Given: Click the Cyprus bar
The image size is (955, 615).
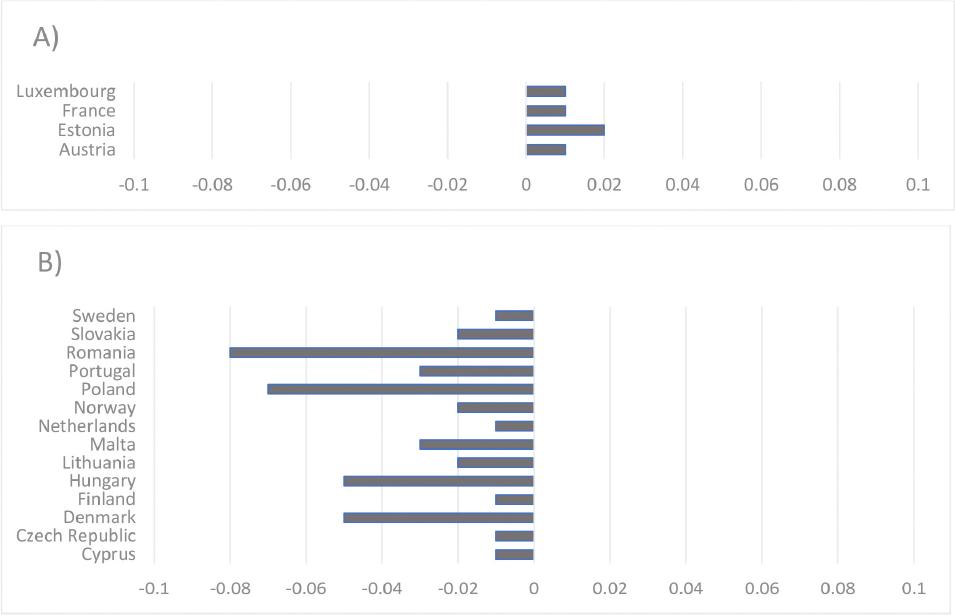Looking at the screenshot, I should coord(514,555).
